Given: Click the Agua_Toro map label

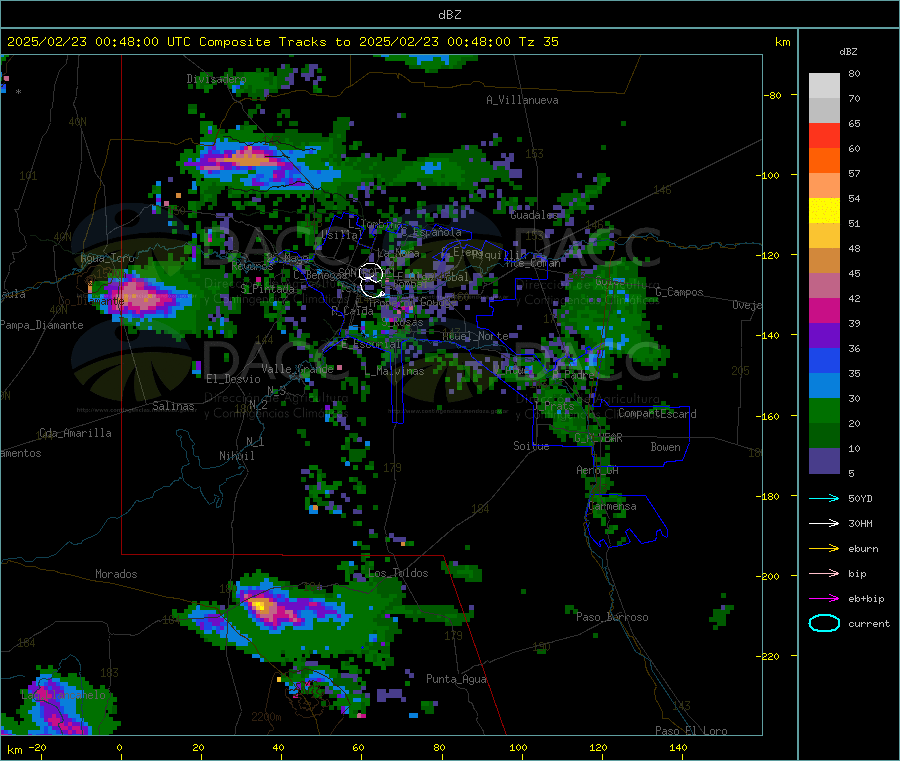Looking at the screenshot, I should [x=107, y=258].
